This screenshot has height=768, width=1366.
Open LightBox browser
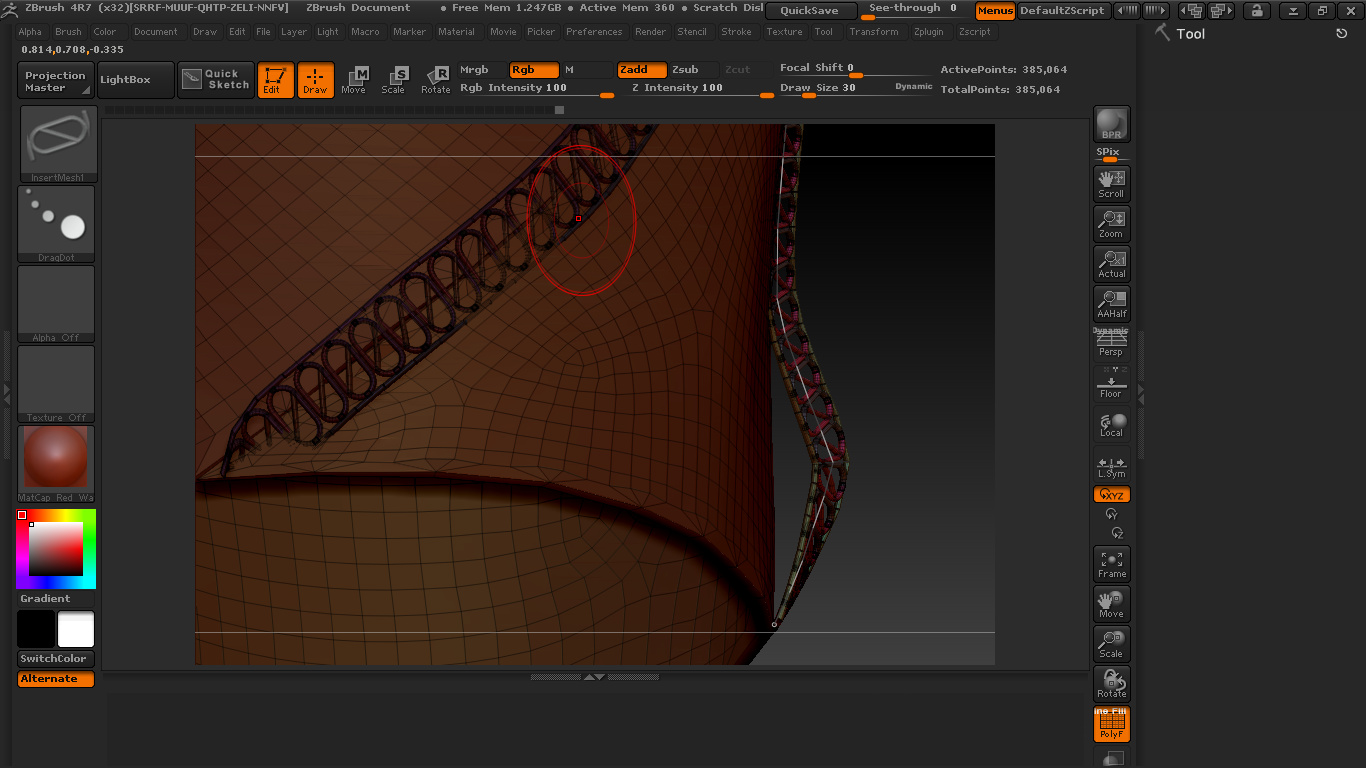click(136, 80)
